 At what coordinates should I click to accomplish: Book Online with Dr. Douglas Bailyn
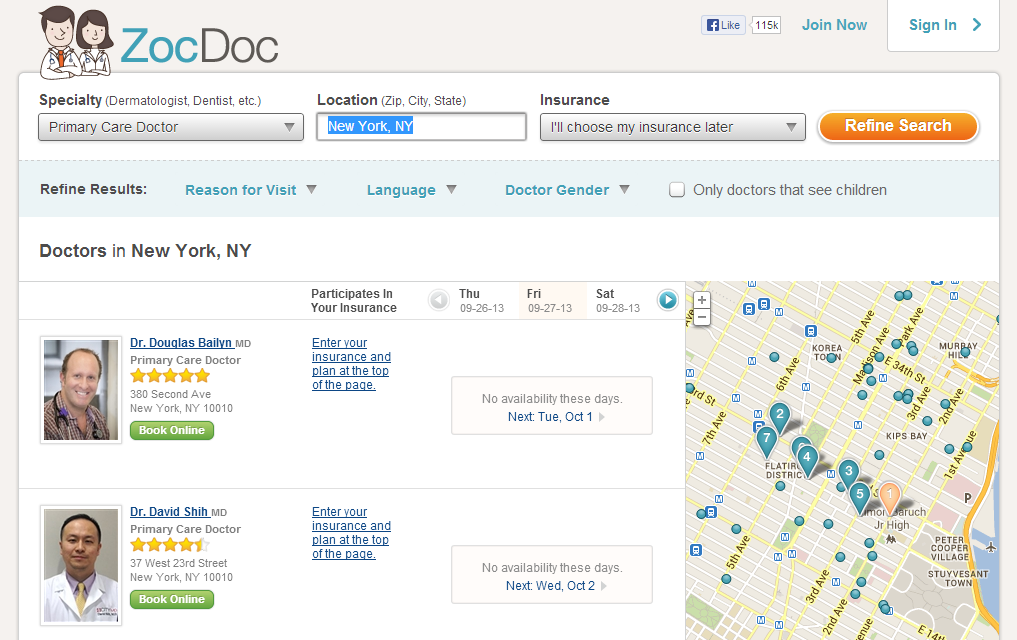[x=172, y=431]
